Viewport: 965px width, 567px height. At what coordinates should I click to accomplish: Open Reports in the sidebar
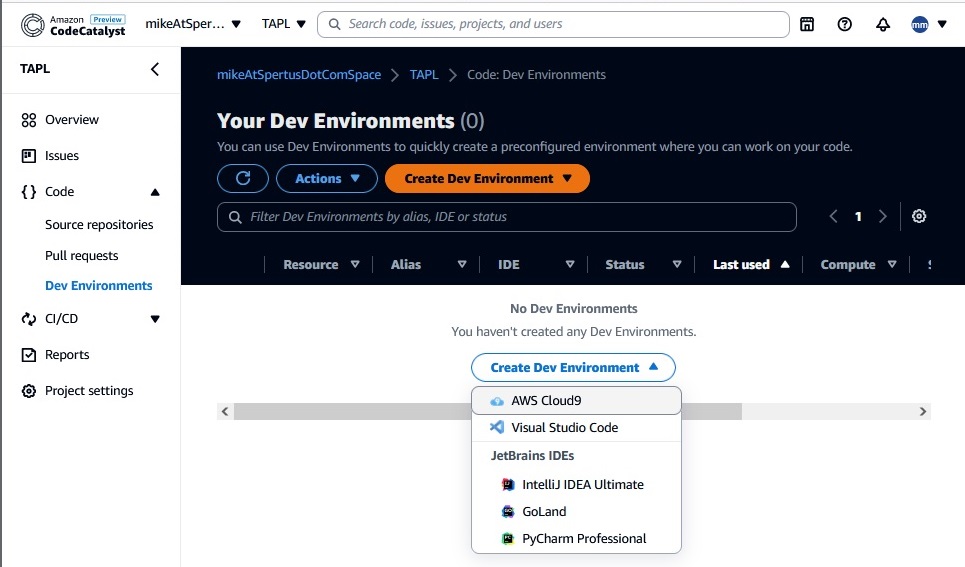[x=67, y=355]
